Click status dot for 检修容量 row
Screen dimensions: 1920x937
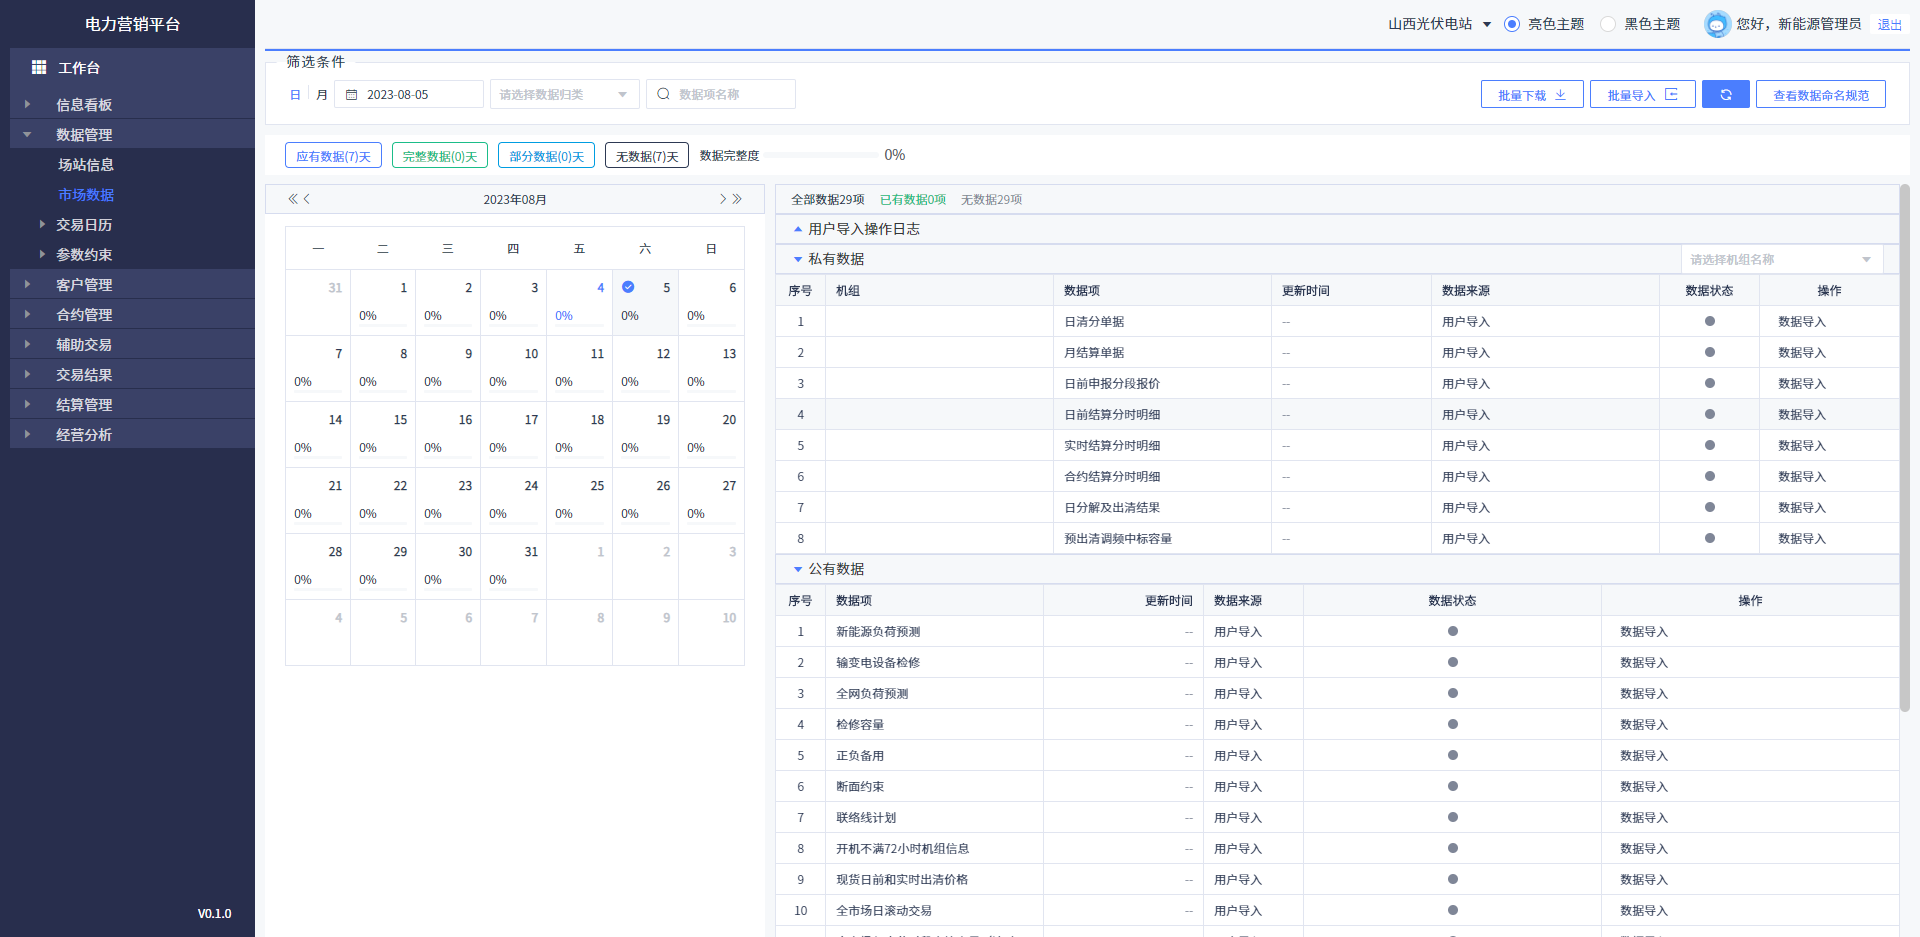click(x=1453, y=724)
